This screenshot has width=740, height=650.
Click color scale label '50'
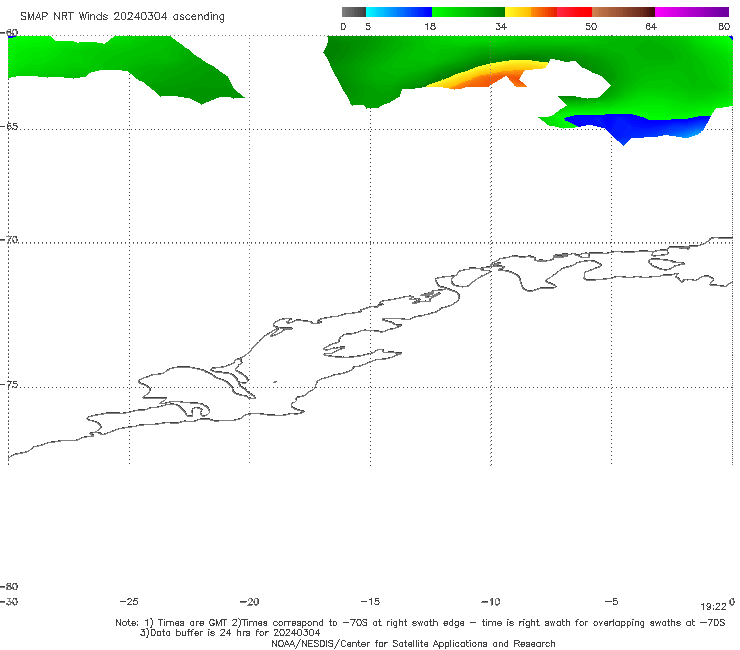coord(591,26)
